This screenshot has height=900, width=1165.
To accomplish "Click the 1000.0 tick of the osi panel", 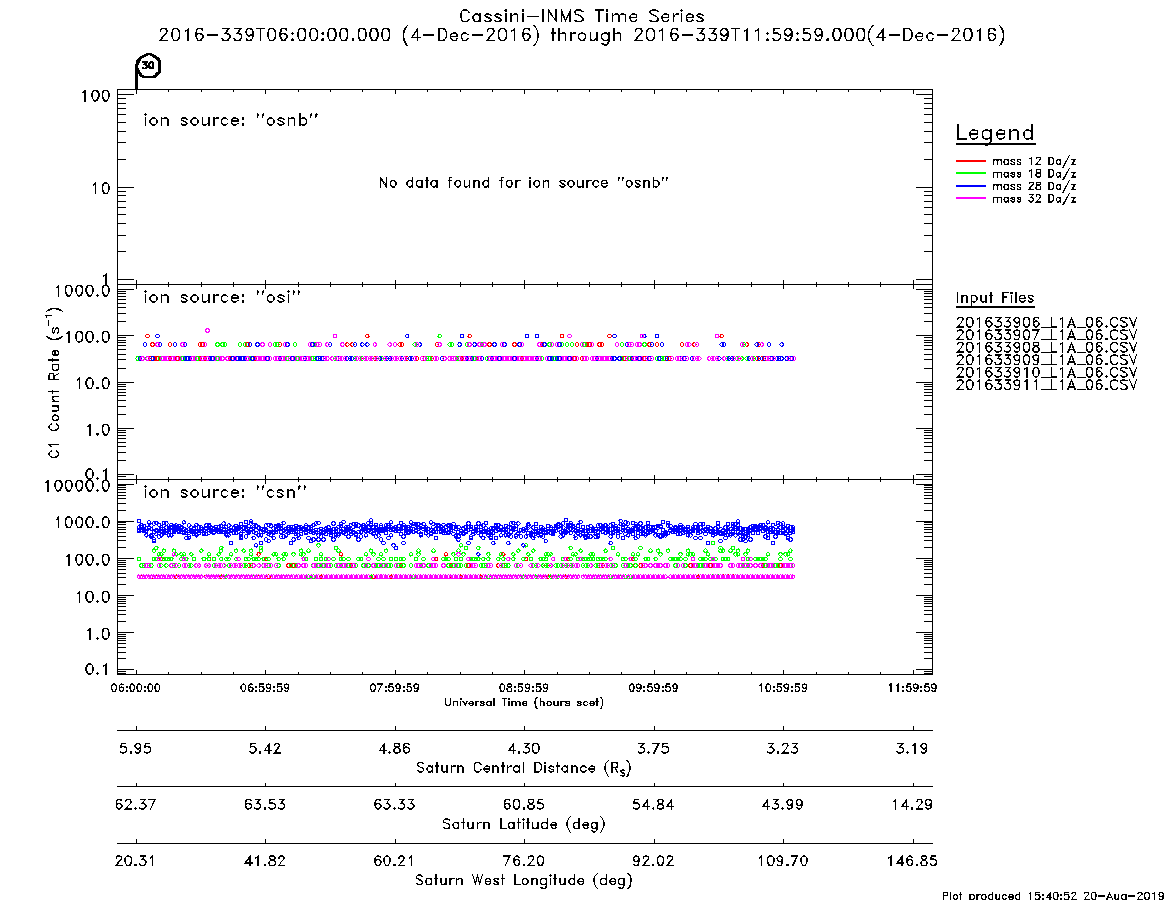I will click(82, 291).
